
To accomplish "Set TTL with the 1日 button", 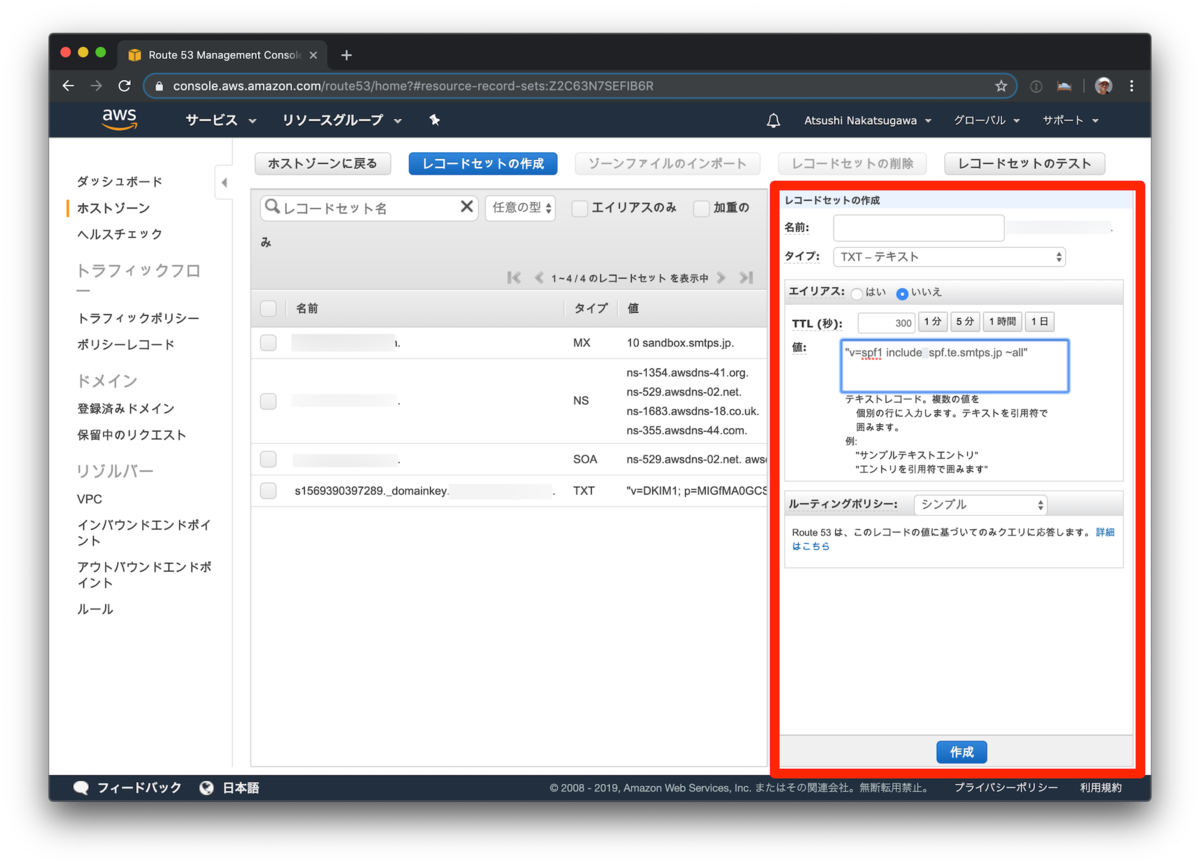I will click(x=1039, y=322).
